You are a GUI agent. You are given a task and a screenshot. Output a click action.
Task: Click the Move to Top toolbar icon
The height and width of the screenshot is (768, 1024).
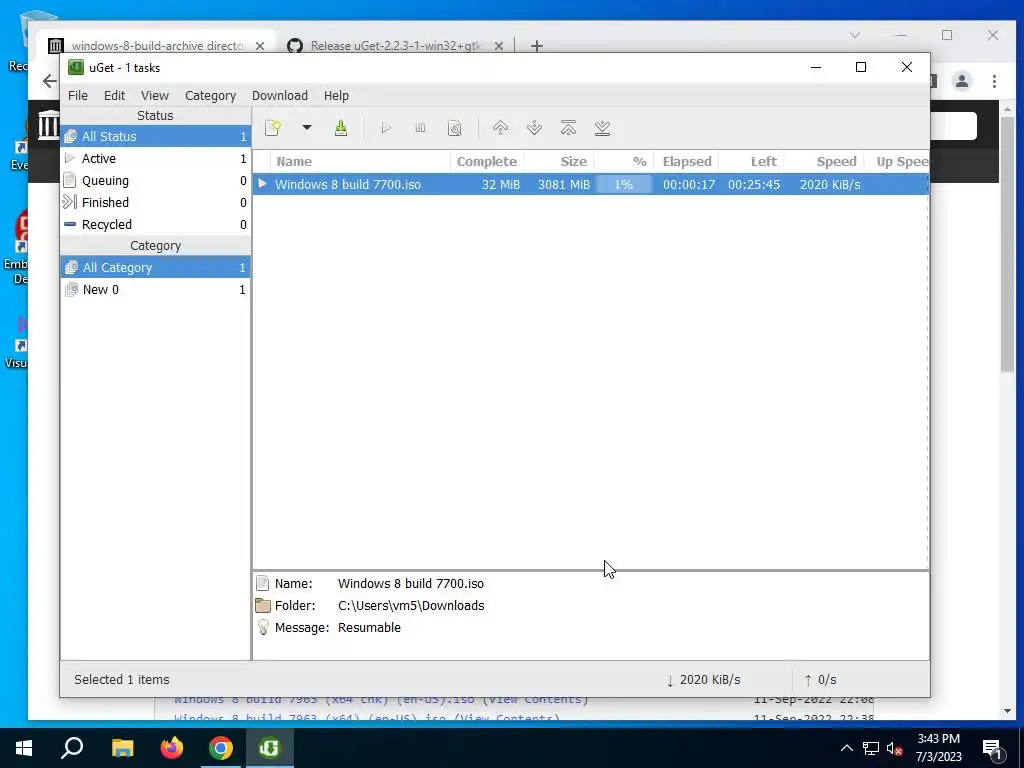pos(568,128)
